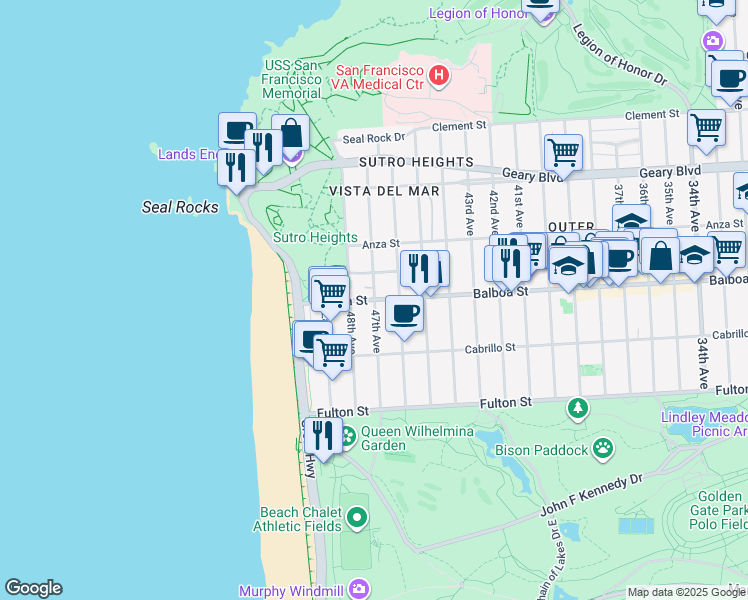Click the restaurant marker beside Queen Wilhelmina Garden
The width and height of the screenshot is (748, 600).
click(x=322, y=435)
